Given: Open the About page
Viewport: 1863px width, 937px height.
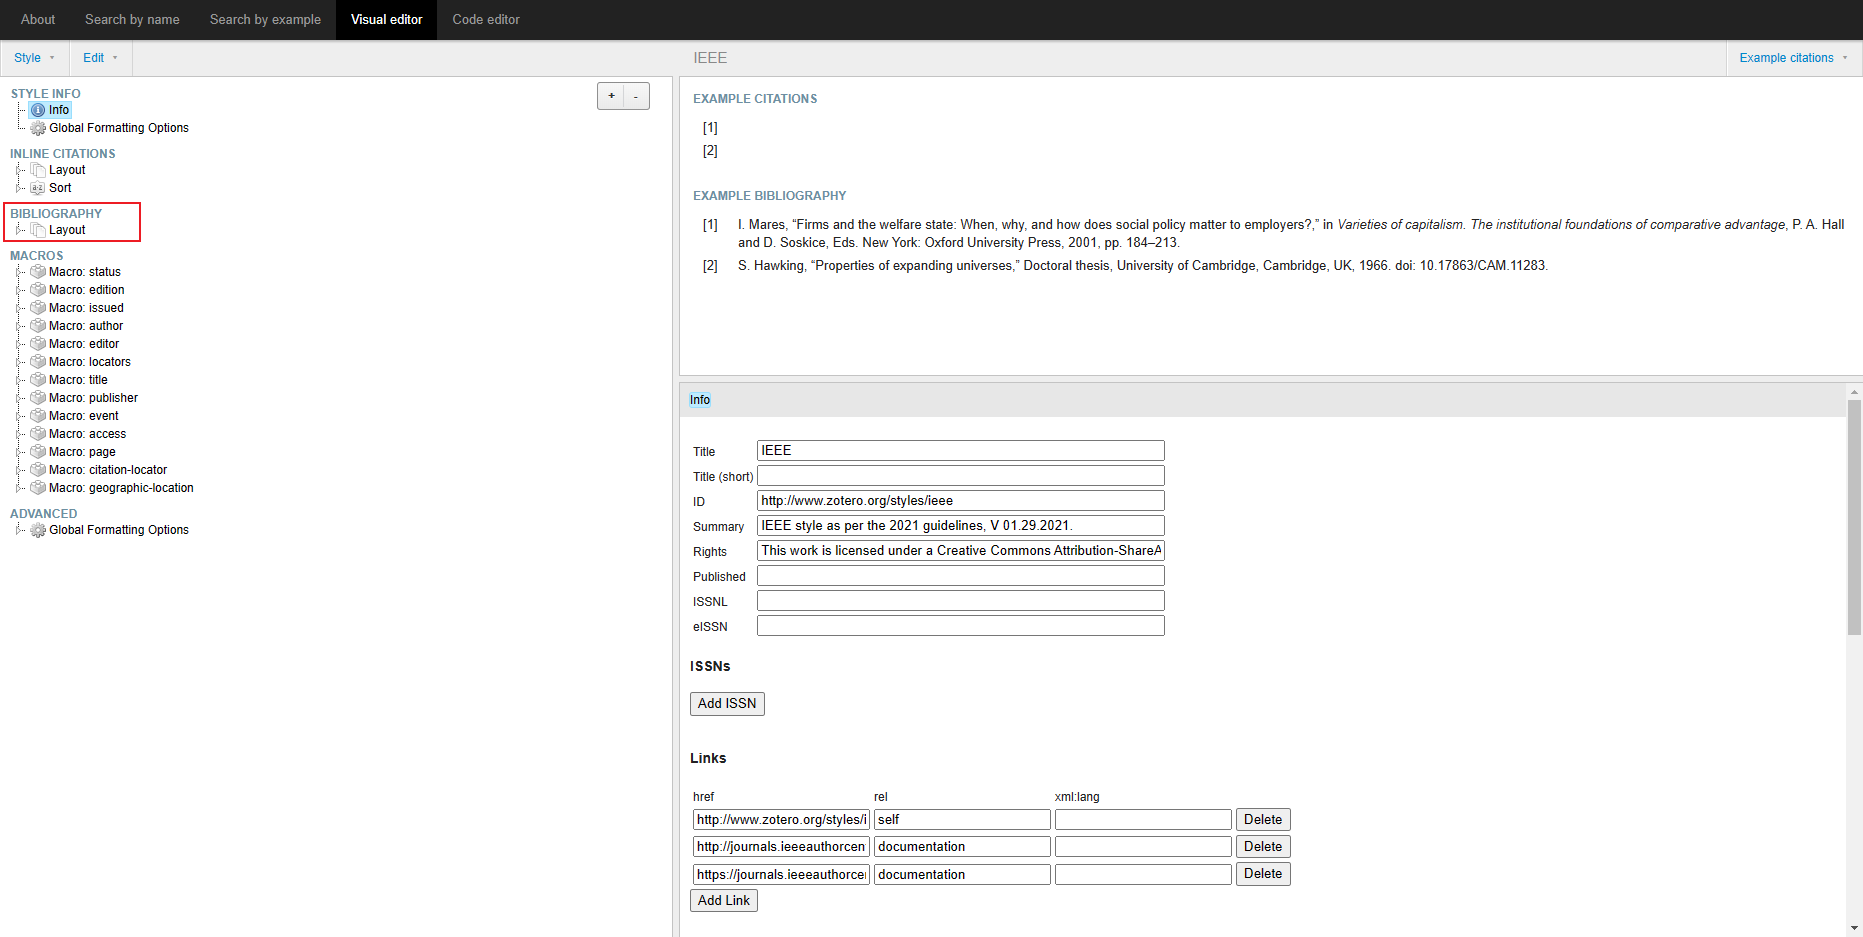Looking at the screenshot, I should (x=38, y=19).
